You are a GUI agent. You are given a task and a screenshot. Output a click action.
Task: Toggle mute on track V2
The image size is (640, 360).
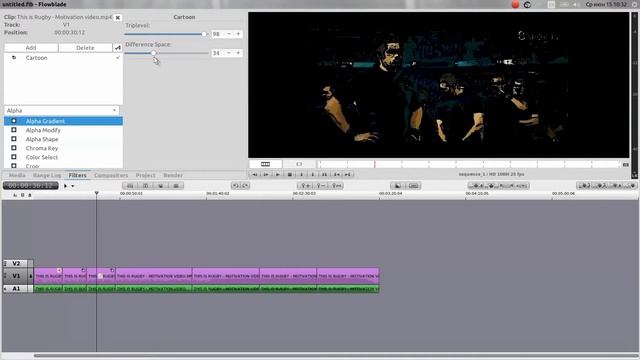(x=5, y=264)
